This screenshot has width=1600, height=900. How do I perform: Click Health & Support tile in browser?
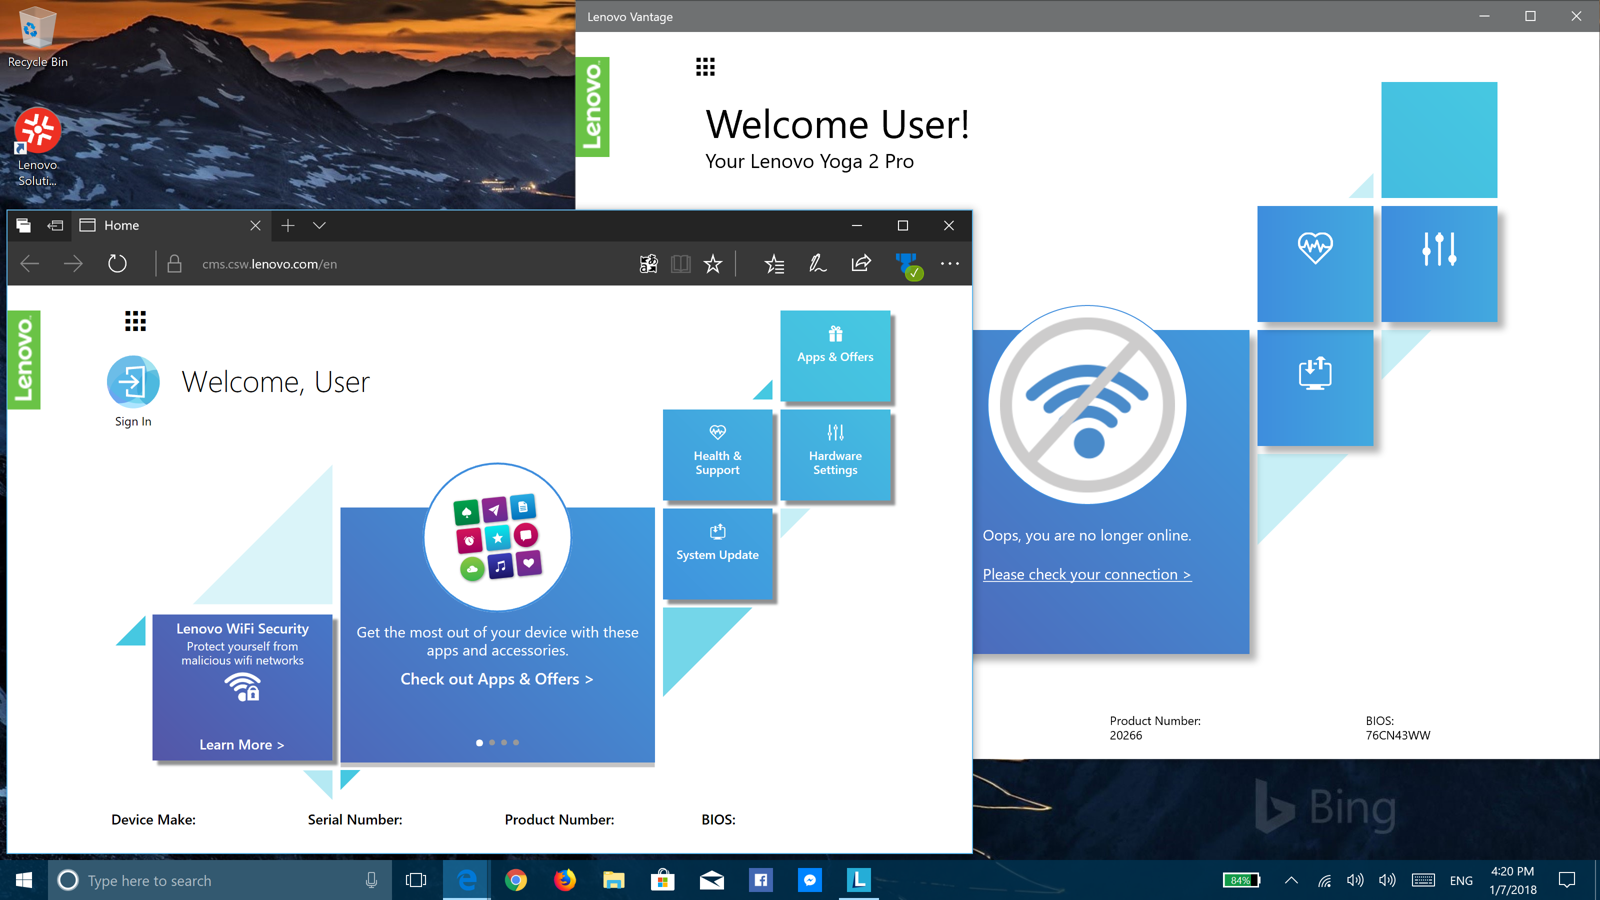tap(717, 454)
